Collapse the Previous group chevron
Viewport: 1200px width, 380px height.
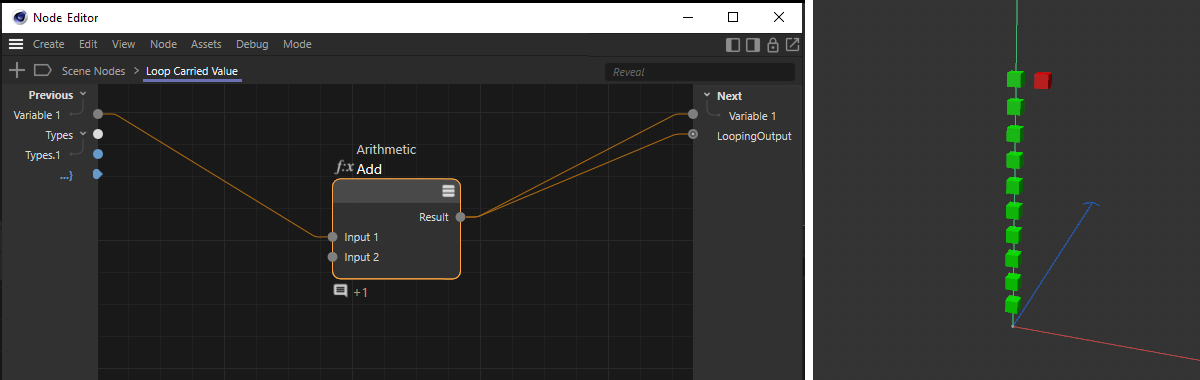point(83,93)
